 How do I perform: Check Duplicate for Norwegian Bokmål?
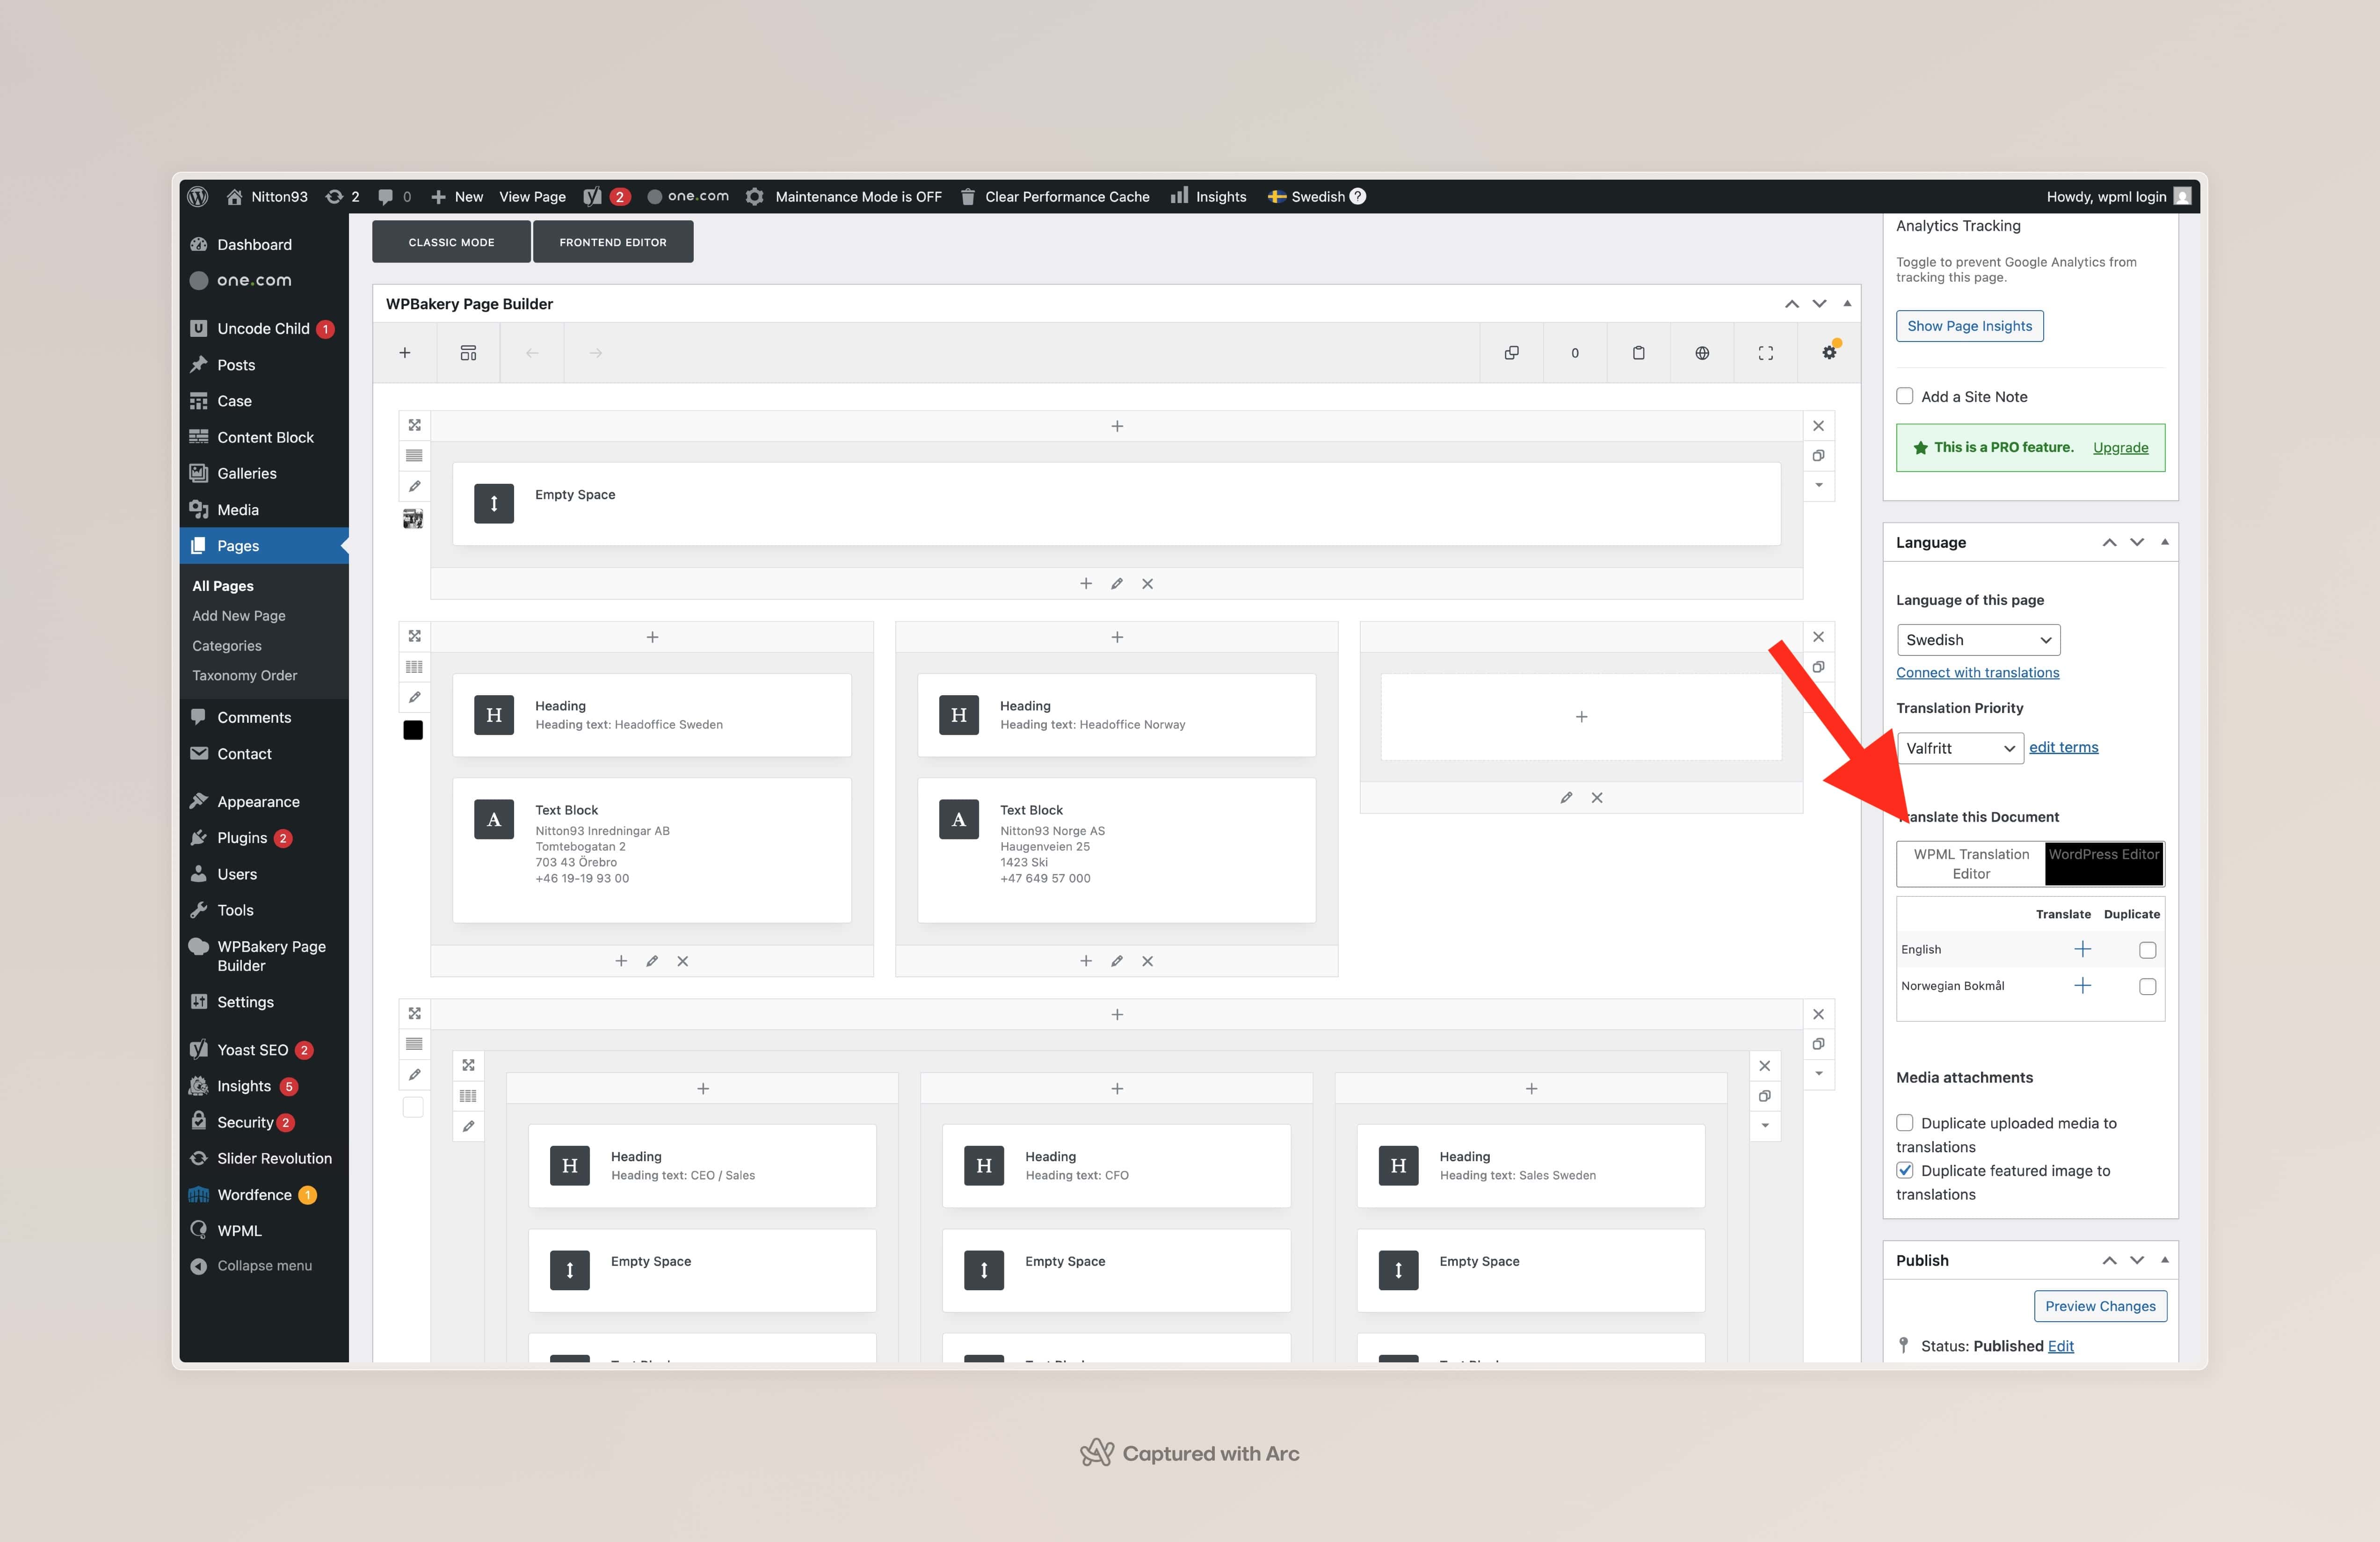(2147, 987)
